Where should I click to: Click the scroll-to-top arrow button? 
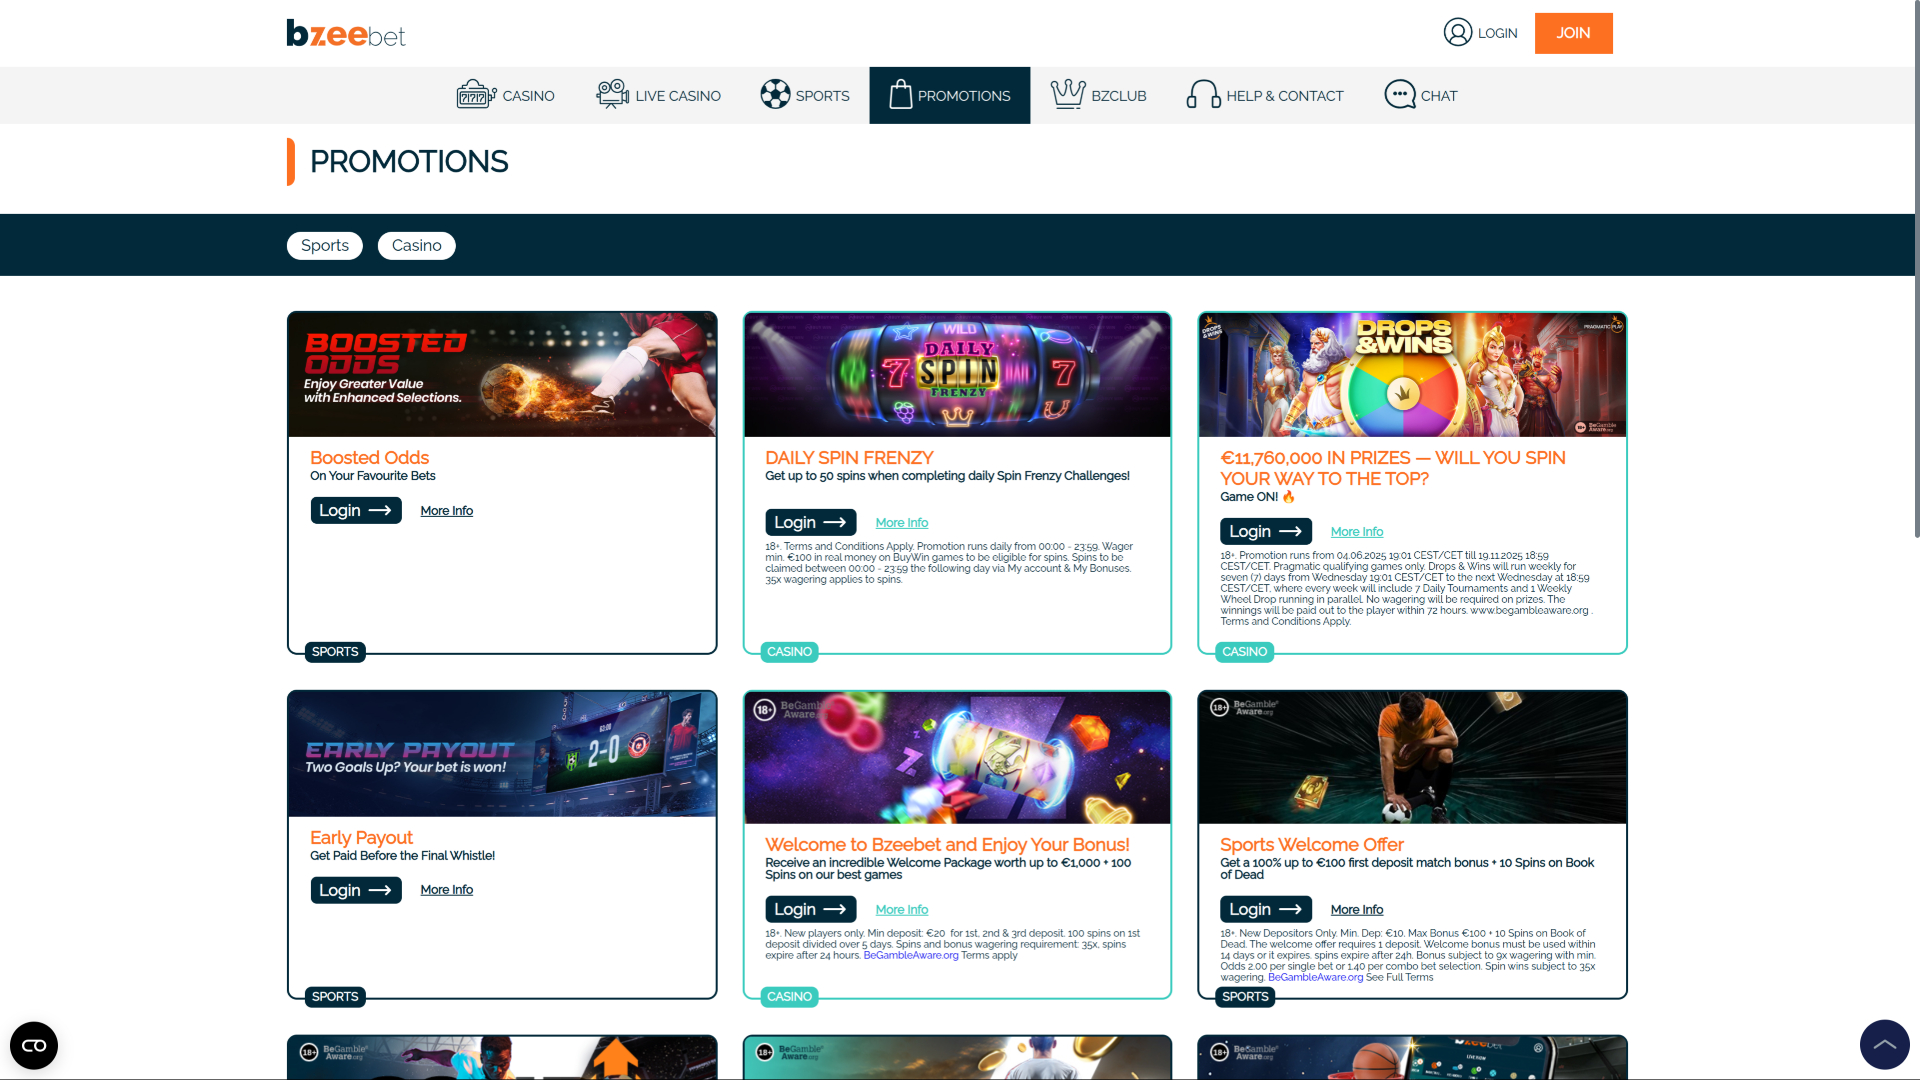[1884, 1043]
